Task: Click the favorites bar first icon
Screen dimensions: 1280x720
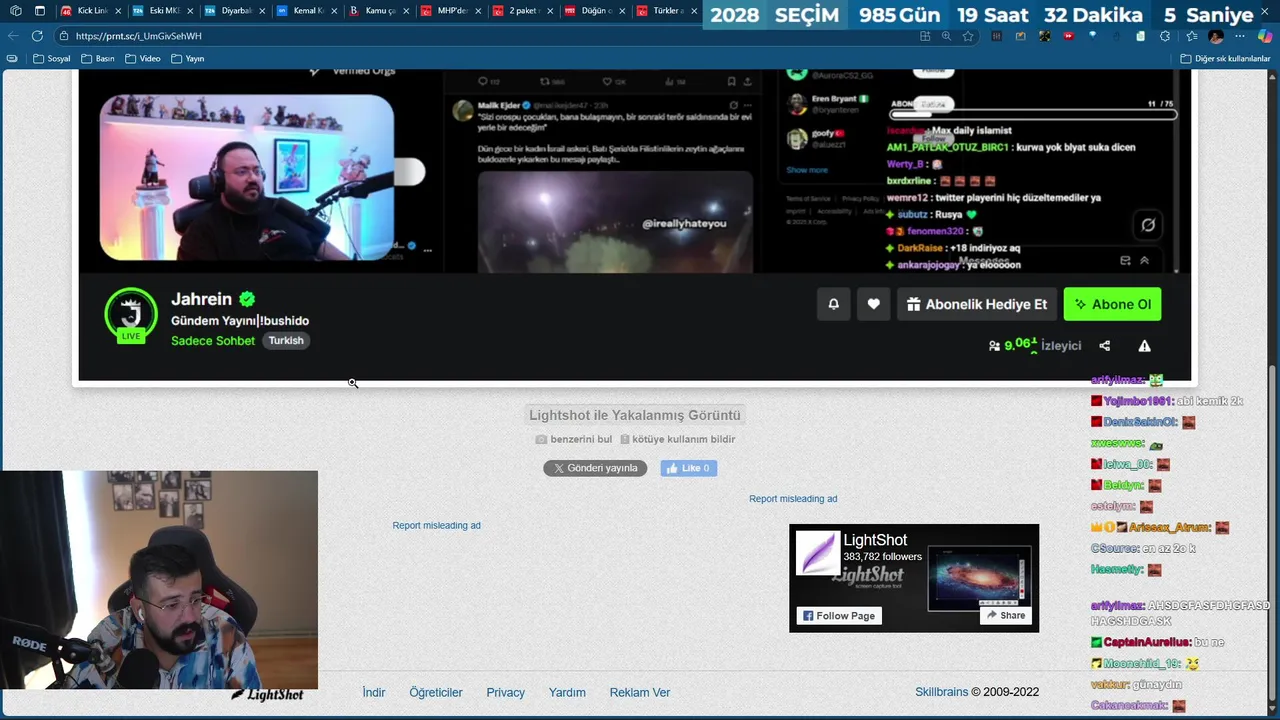Action: coord(12,59)
